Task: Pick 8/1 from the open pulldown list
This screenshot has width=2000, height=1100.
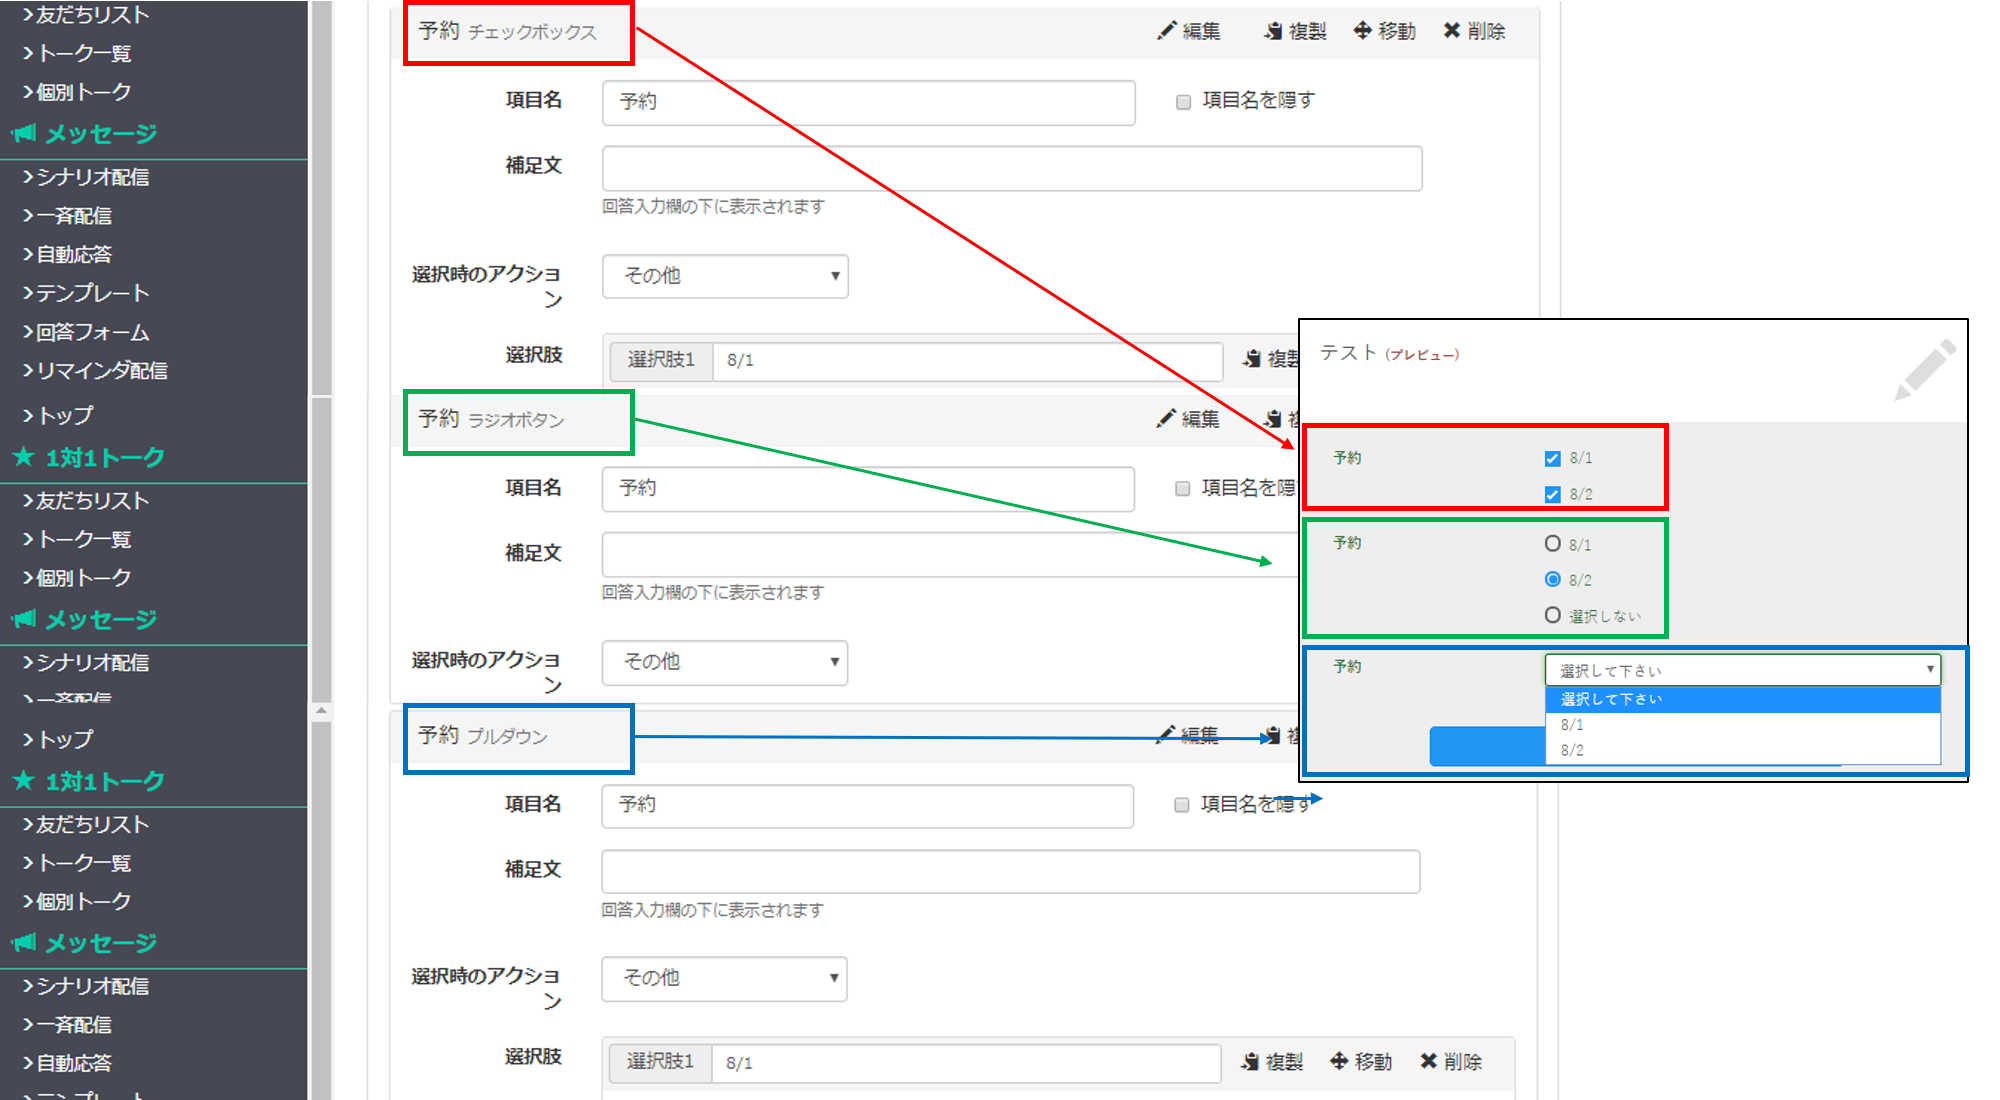Action: pos(1742,725)
